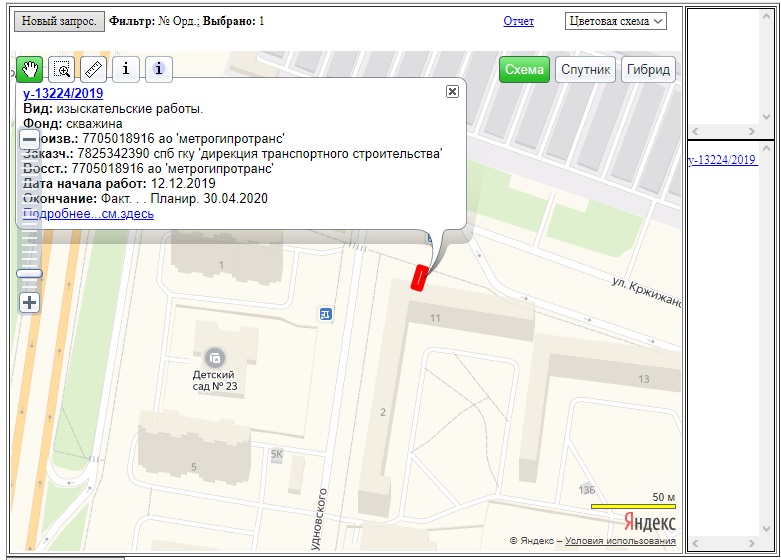
Task: Activate the magnifier zoom-to-area tool
Action: 61,69
